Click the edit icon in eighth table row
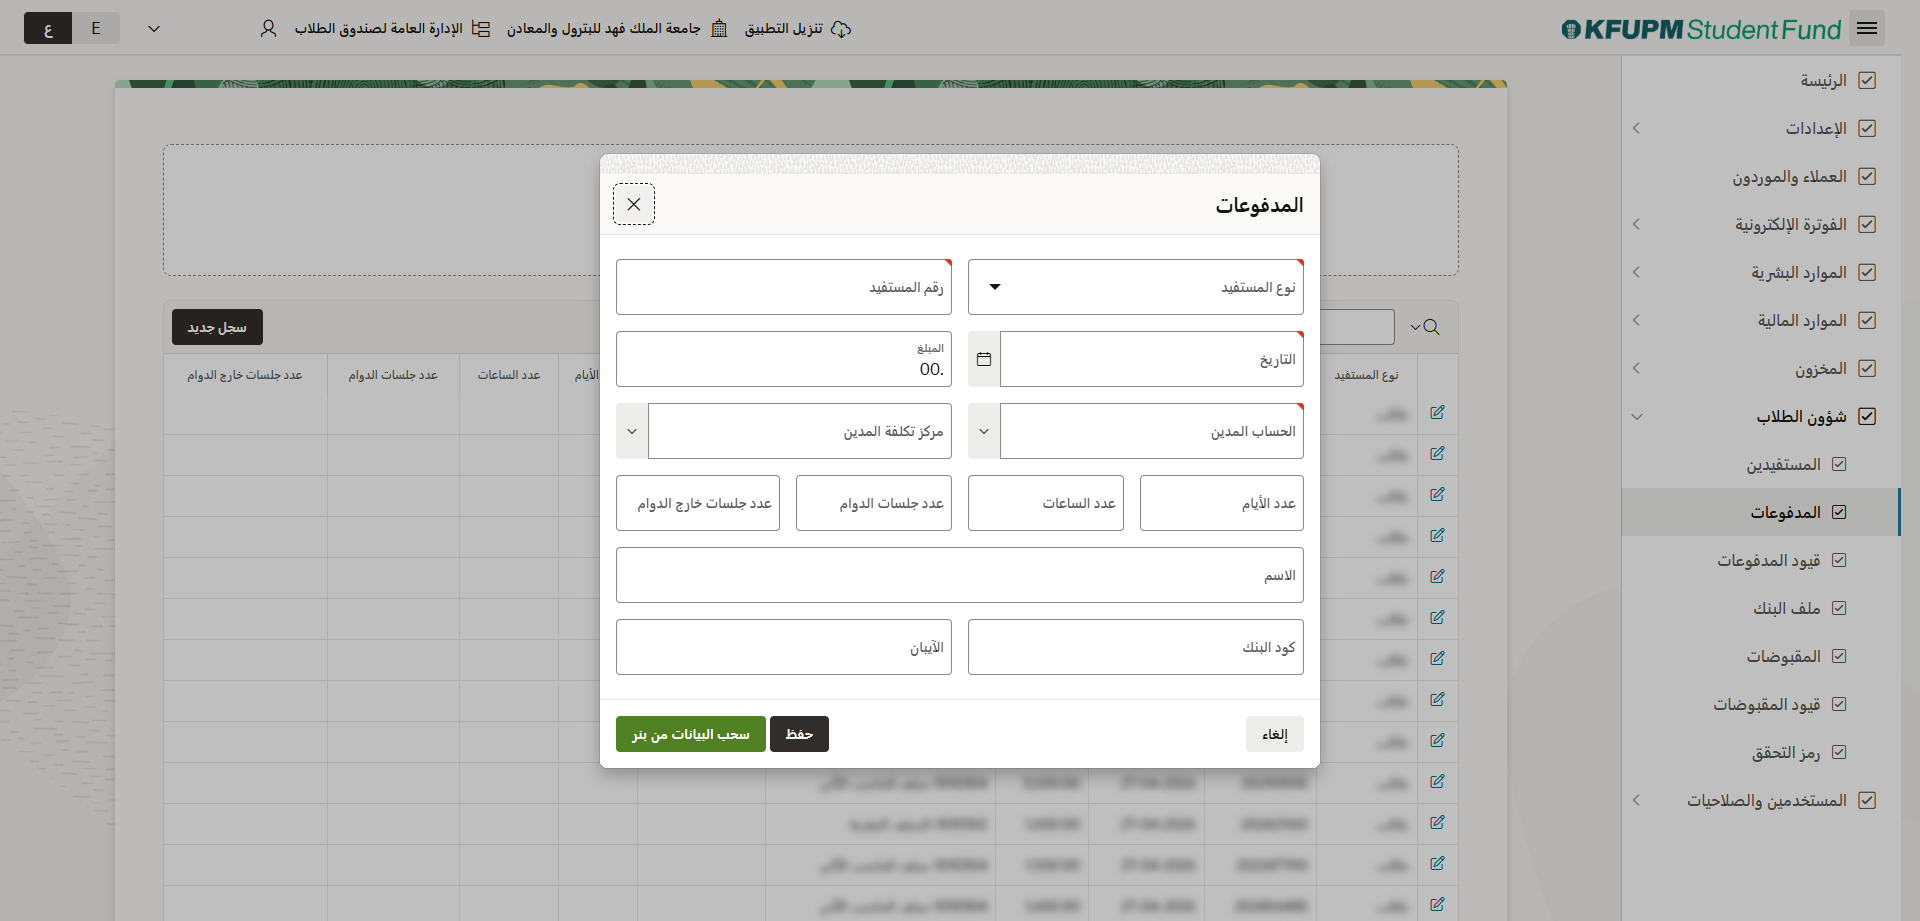The height and width of the screenshot is (921, 1920). (x=1437, y=699)
